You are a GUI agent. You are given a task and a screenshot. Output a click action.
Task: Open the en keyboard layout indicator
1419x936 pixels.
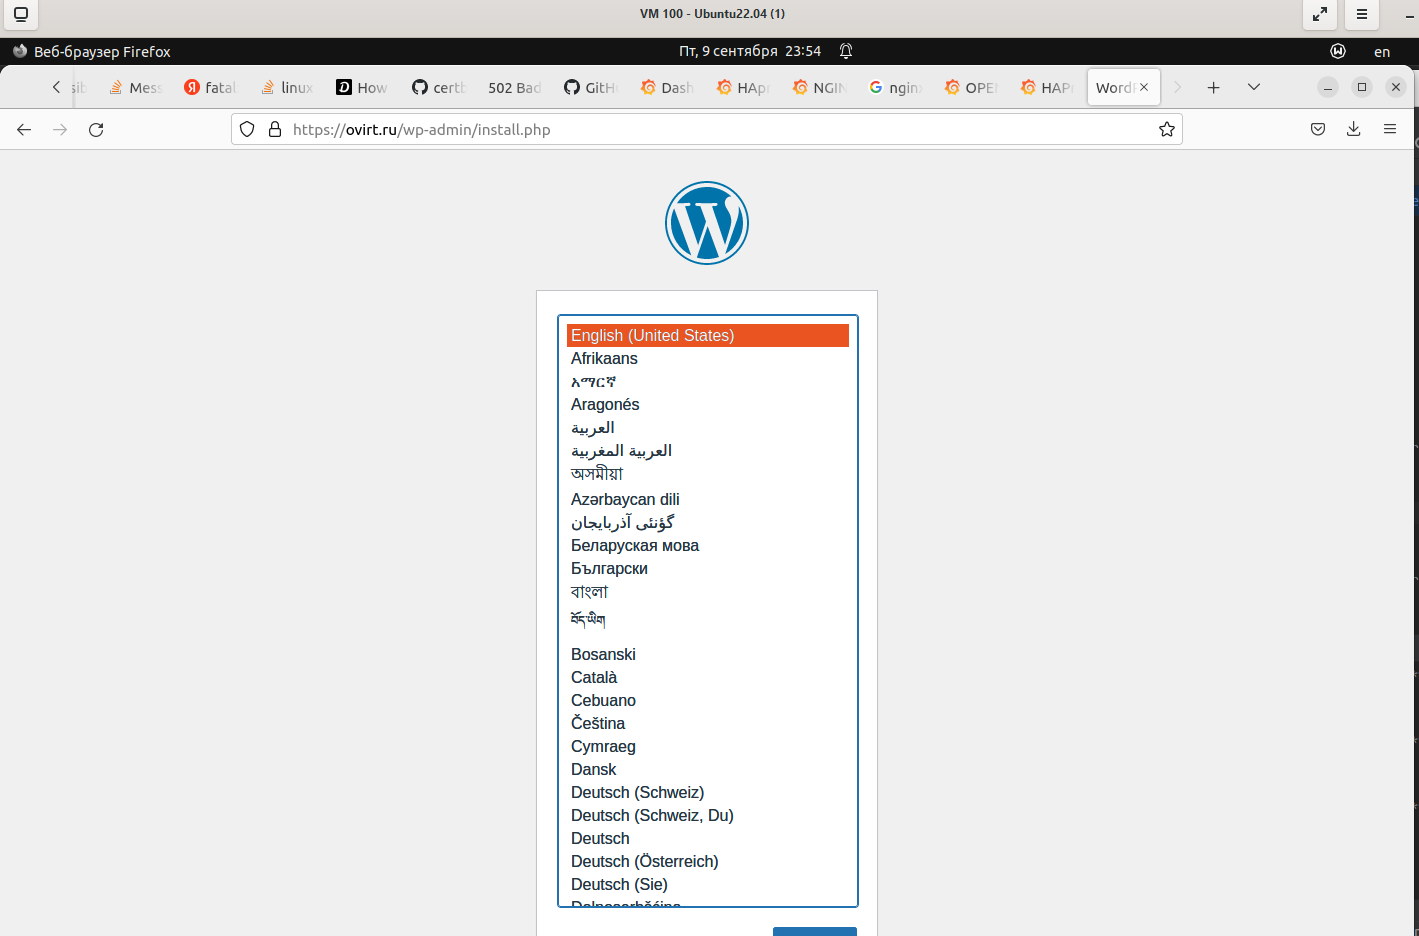pyautogui.click(x=1382, y=52)
